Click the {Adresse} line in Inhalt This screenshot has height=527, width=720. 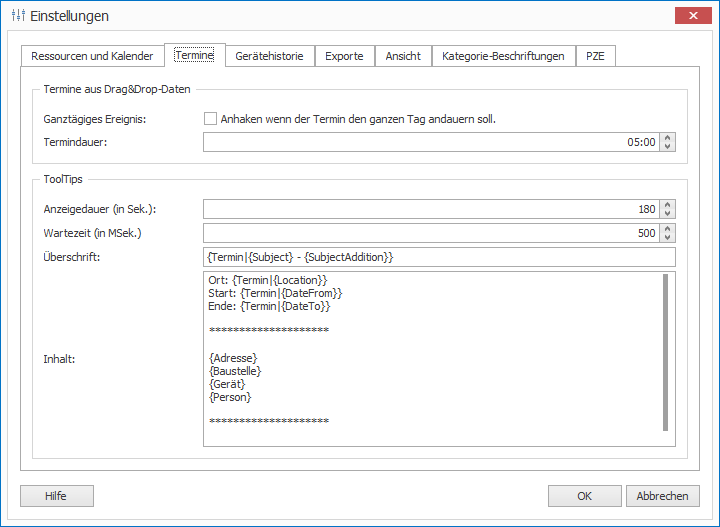tap(233, 358)
